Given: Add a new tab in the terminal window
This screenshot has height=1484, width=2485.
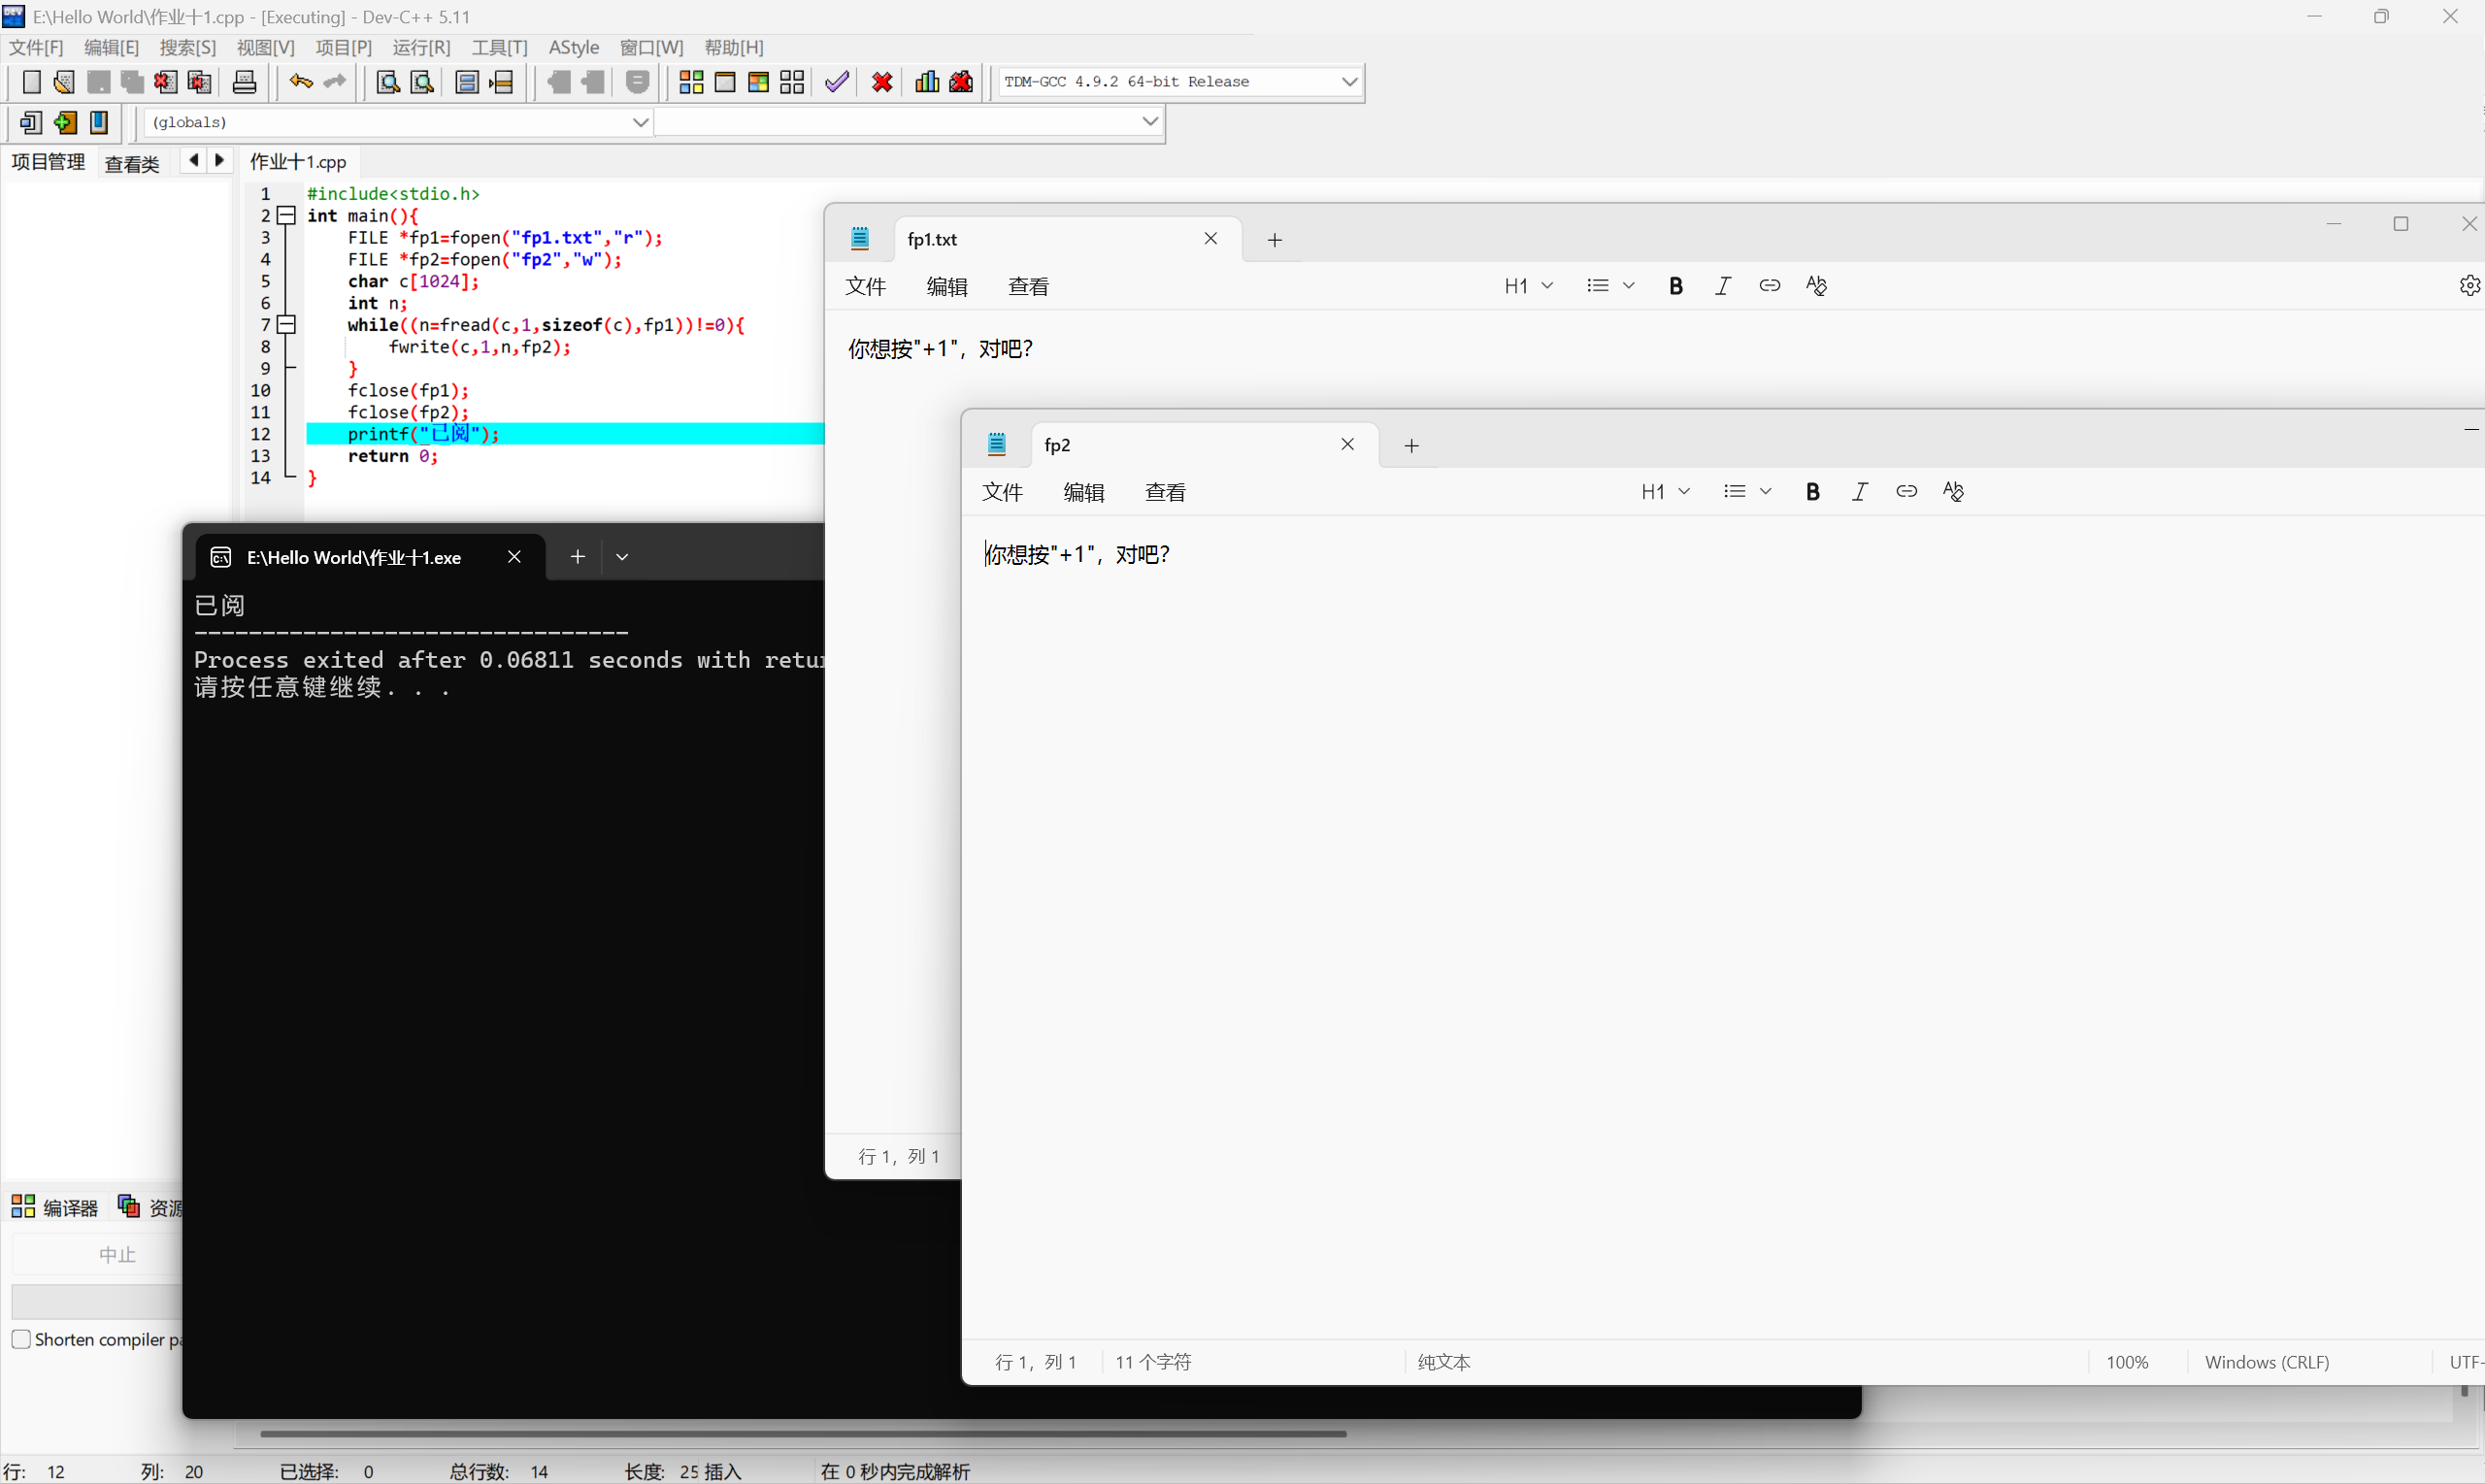Looking at the screenshot, I should [577, 557].
